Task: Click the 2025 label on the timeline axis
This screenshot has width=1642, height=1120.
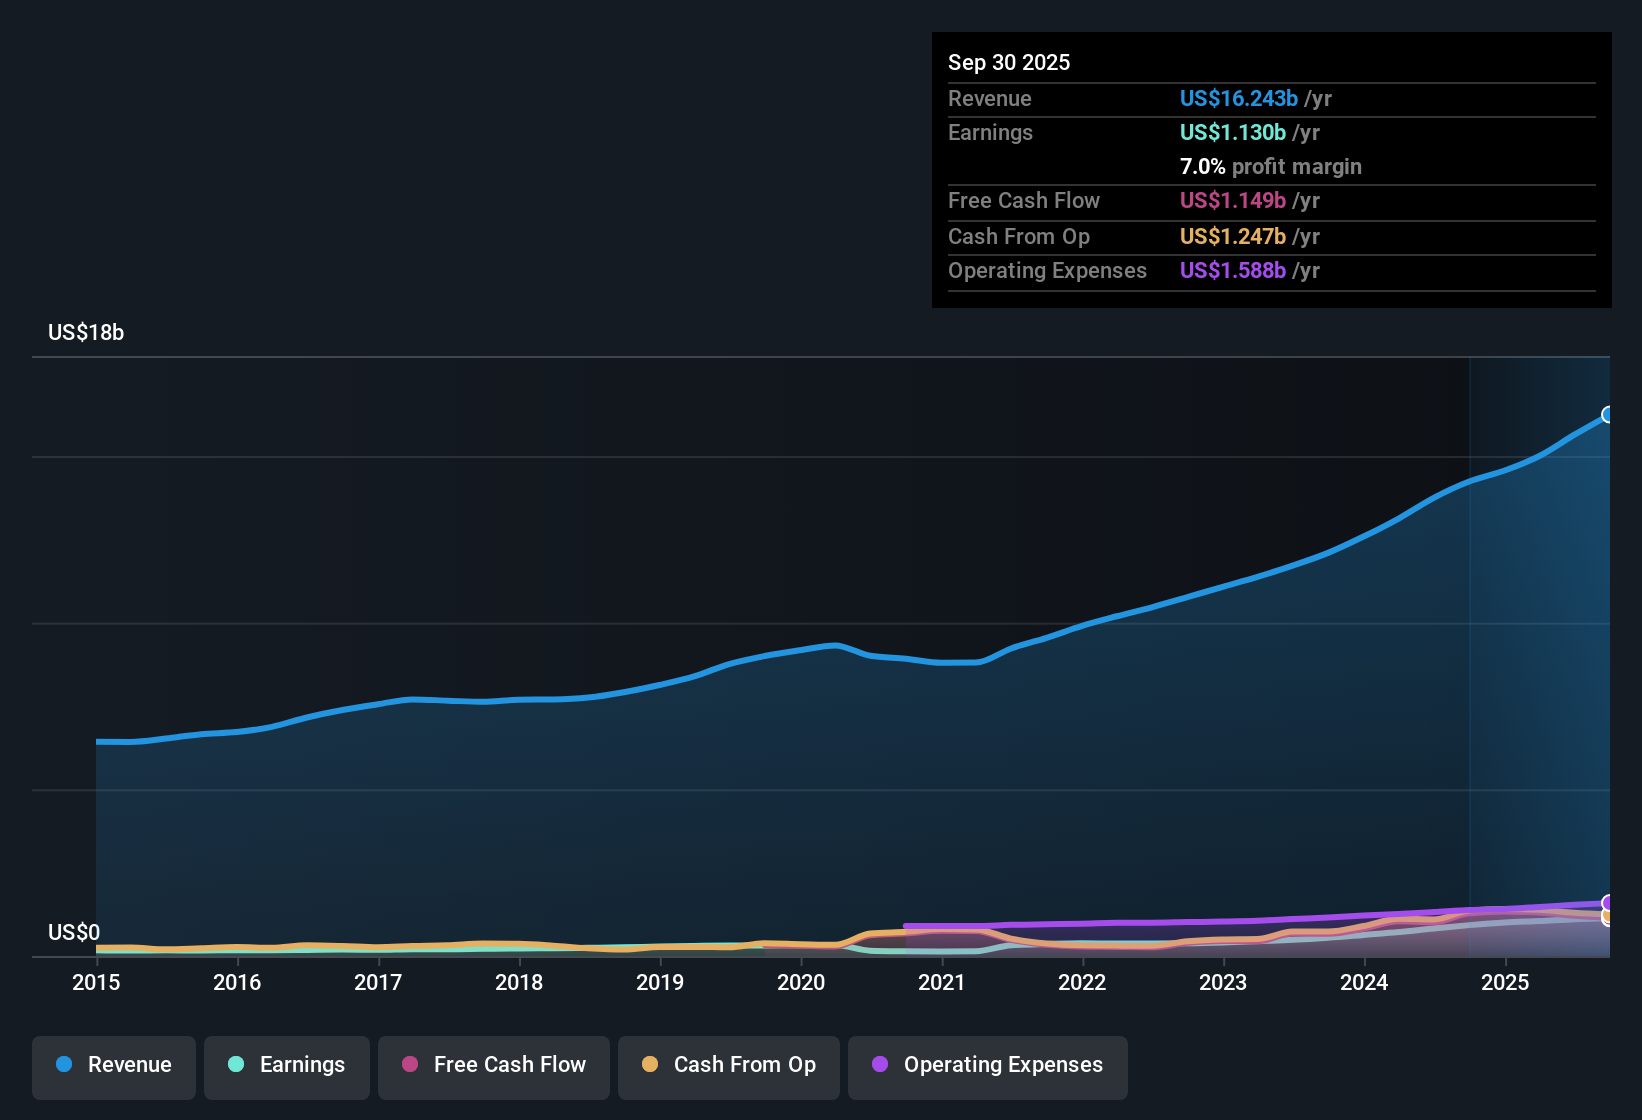Action: (1506, 983)
